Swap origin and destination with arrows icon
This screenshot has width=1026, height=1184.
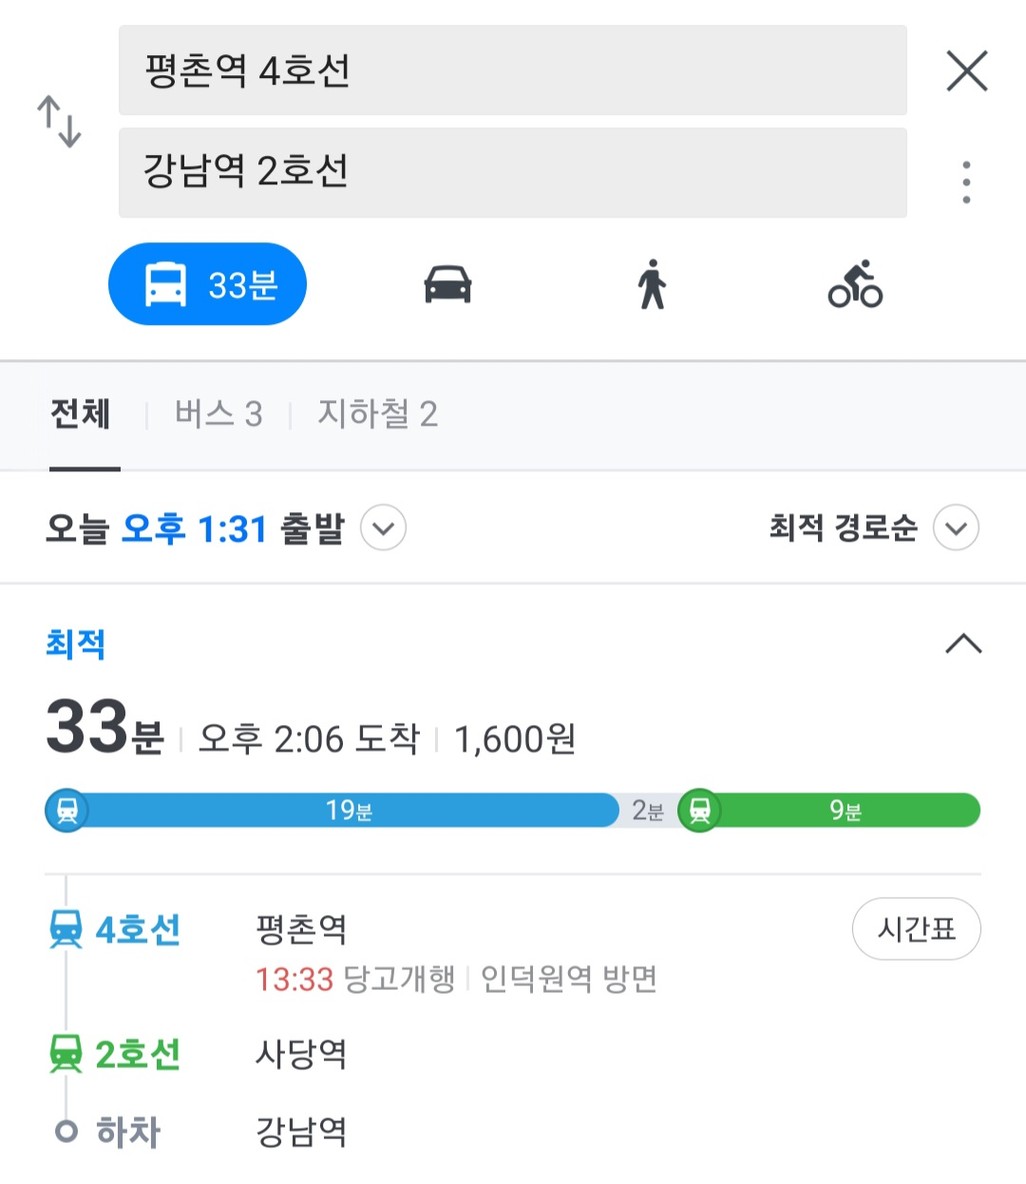pos(59,121)
